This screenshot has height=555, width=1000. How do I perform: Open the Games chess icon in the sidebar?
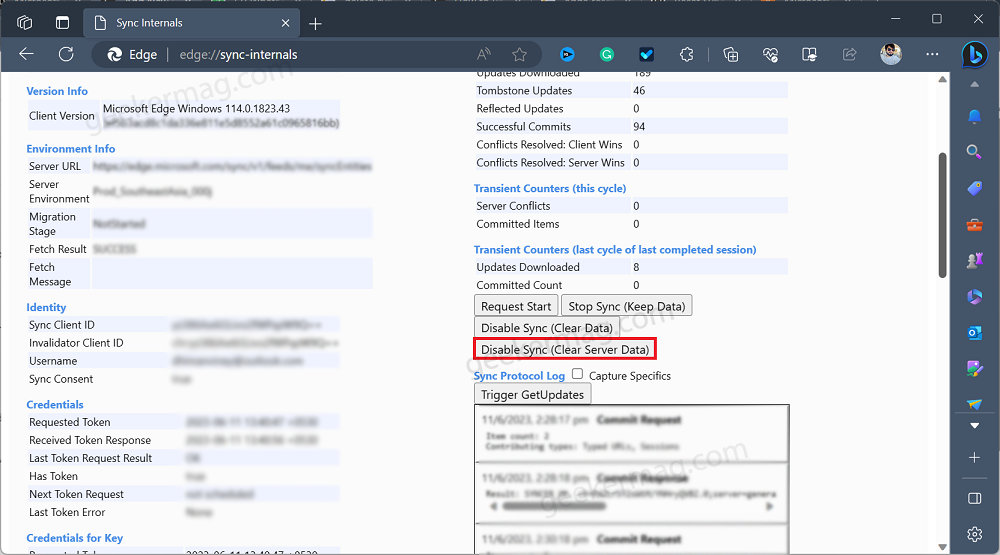point(974,260)
